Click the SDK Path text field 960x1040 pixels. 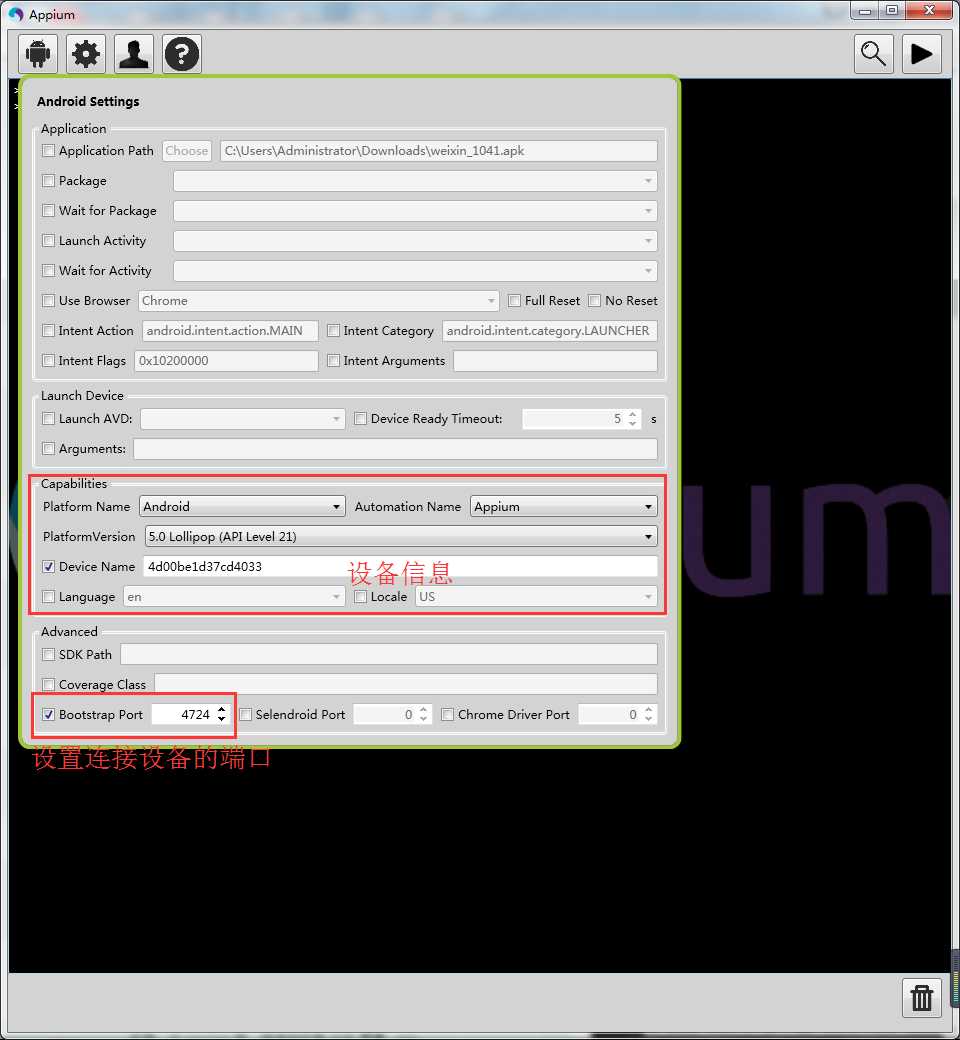point(389,655)
